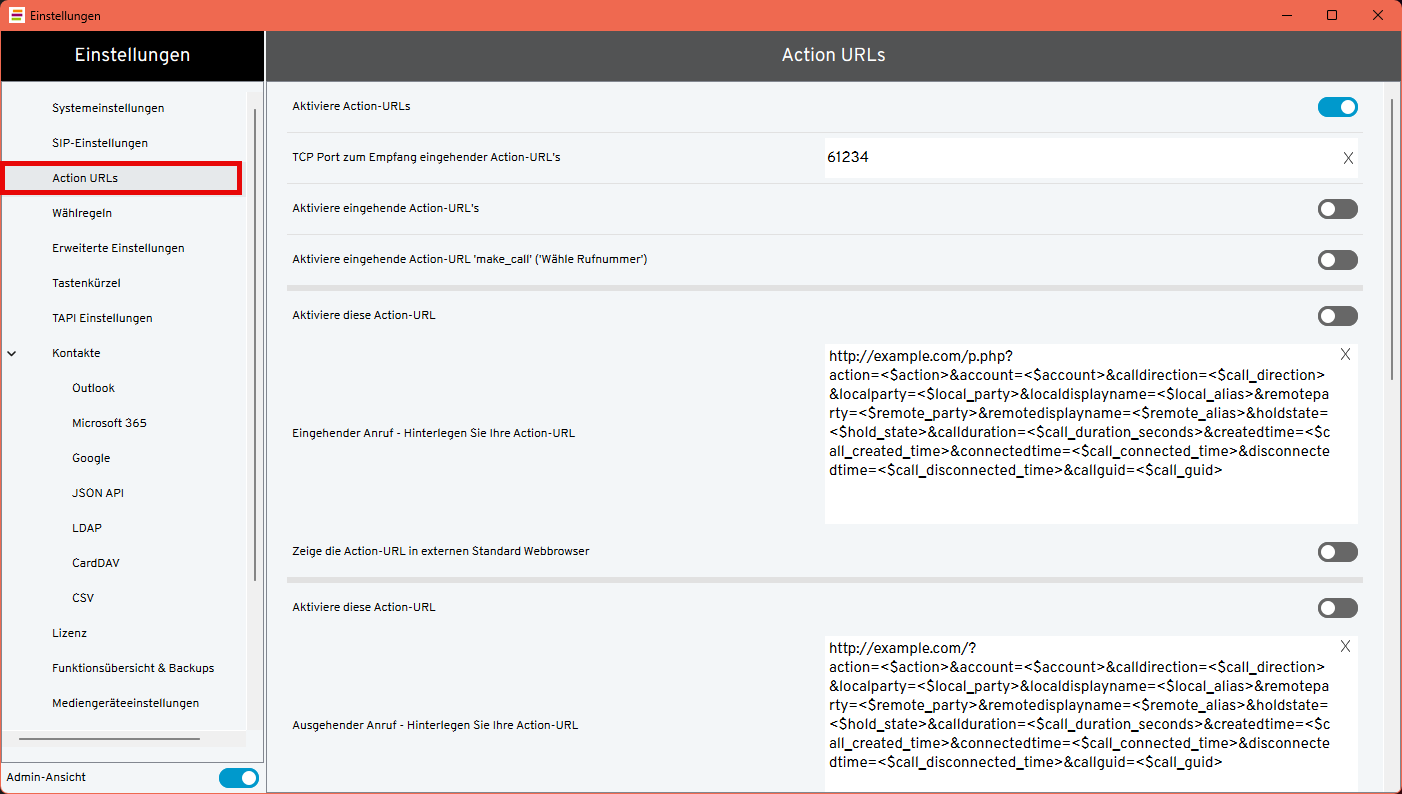Collapse the Kontakte tree chevron
1402x794 pixels.
point(12,353)
